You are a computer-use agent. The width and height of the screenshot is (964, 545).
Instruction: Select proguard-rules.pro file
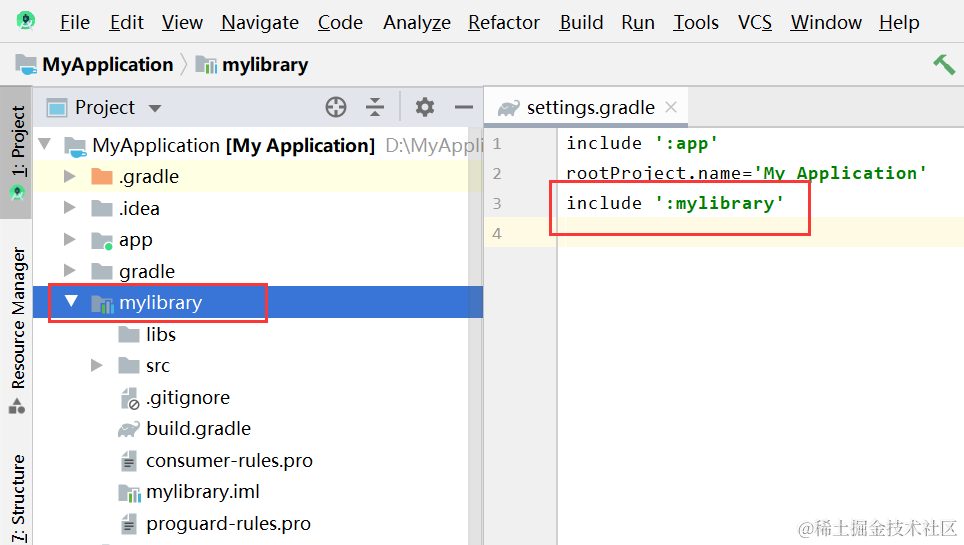[258, 523]
